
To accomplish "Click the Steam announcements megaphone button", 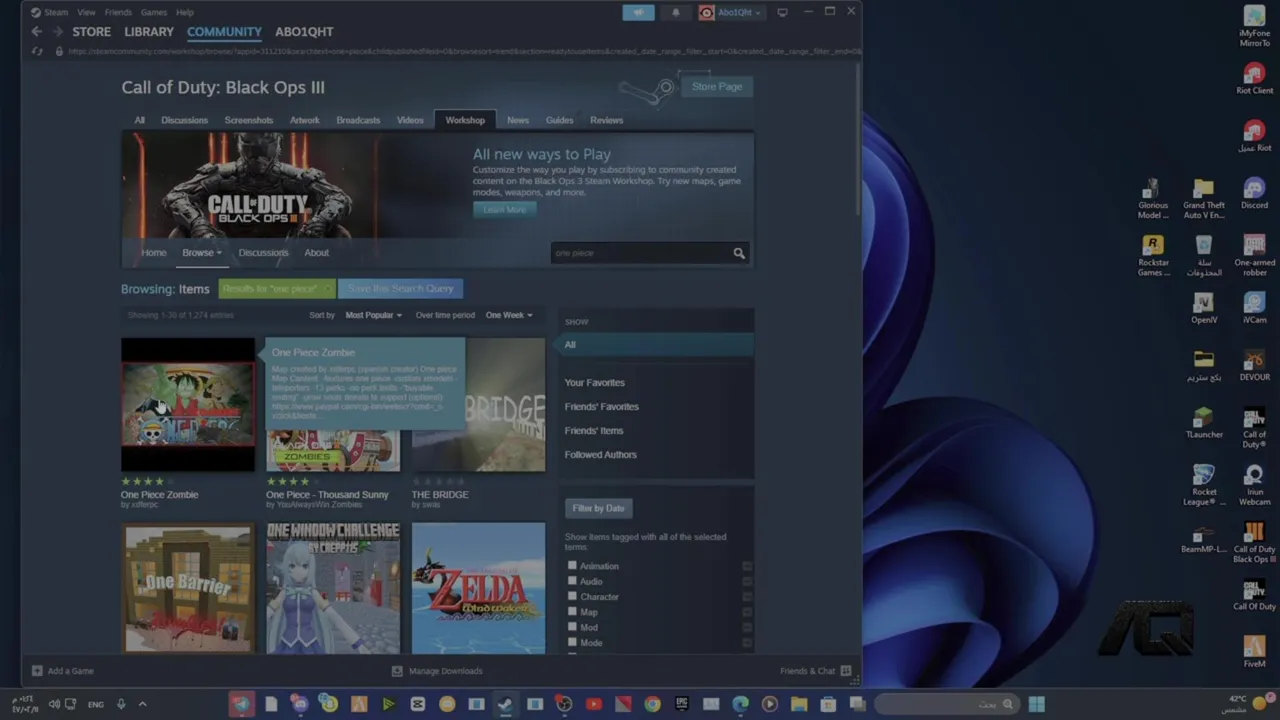I will (x=638, y=12).
